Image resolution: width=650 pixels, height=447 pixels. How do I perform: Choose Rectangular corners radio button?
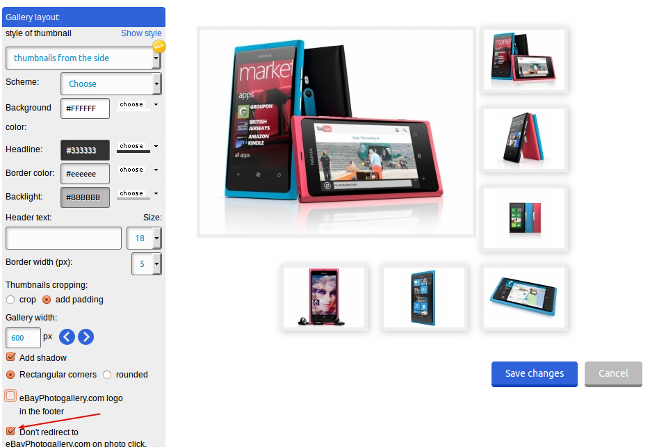pyautogui.click(x=11, y=374)
